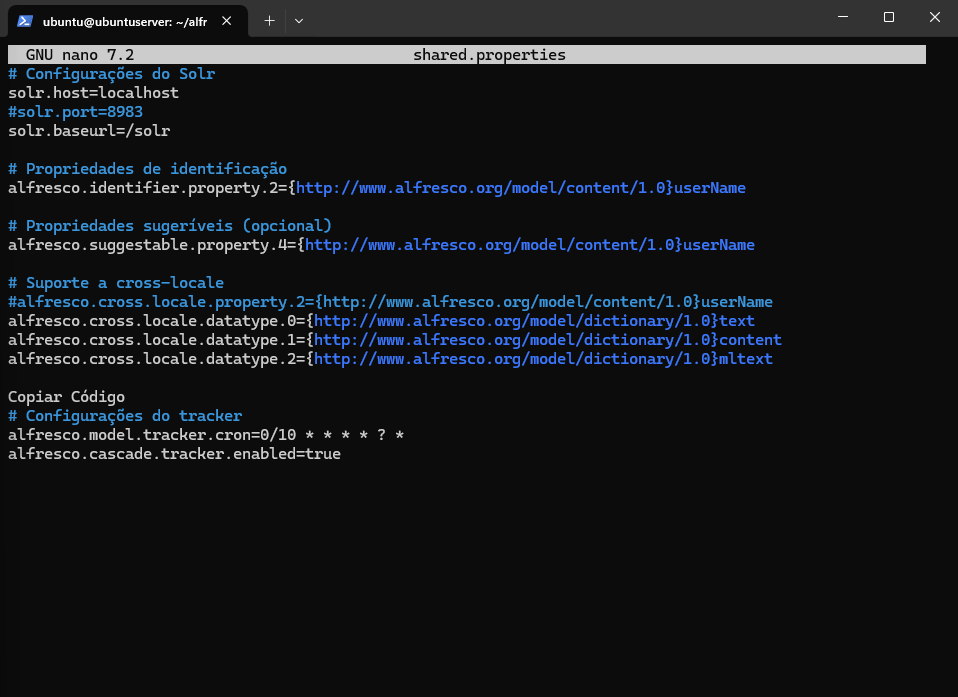Close the ubuntu@ubuntuserver terminal tab

point(232,21)
